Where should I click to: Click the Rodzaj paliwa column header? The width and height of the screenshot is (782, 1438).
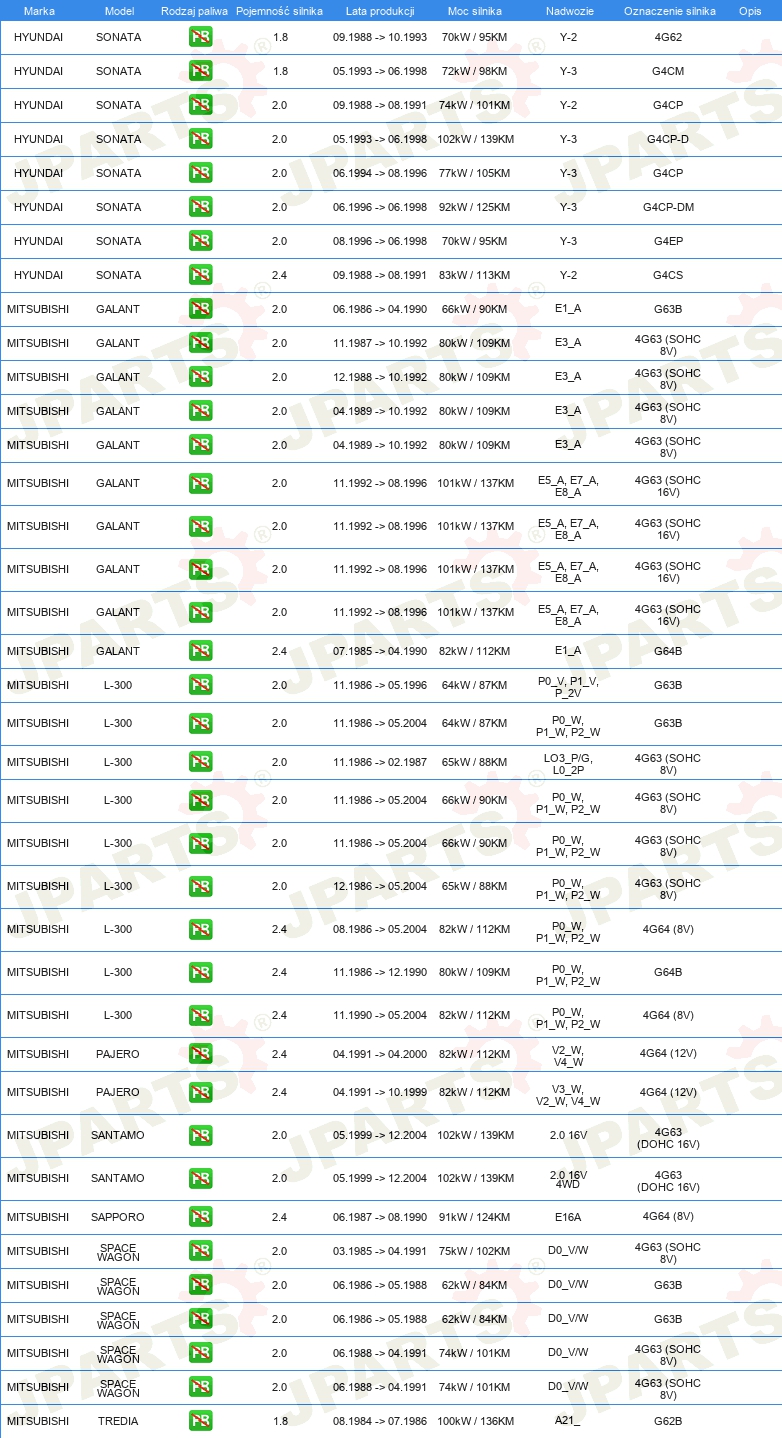[x=195, y=10]
